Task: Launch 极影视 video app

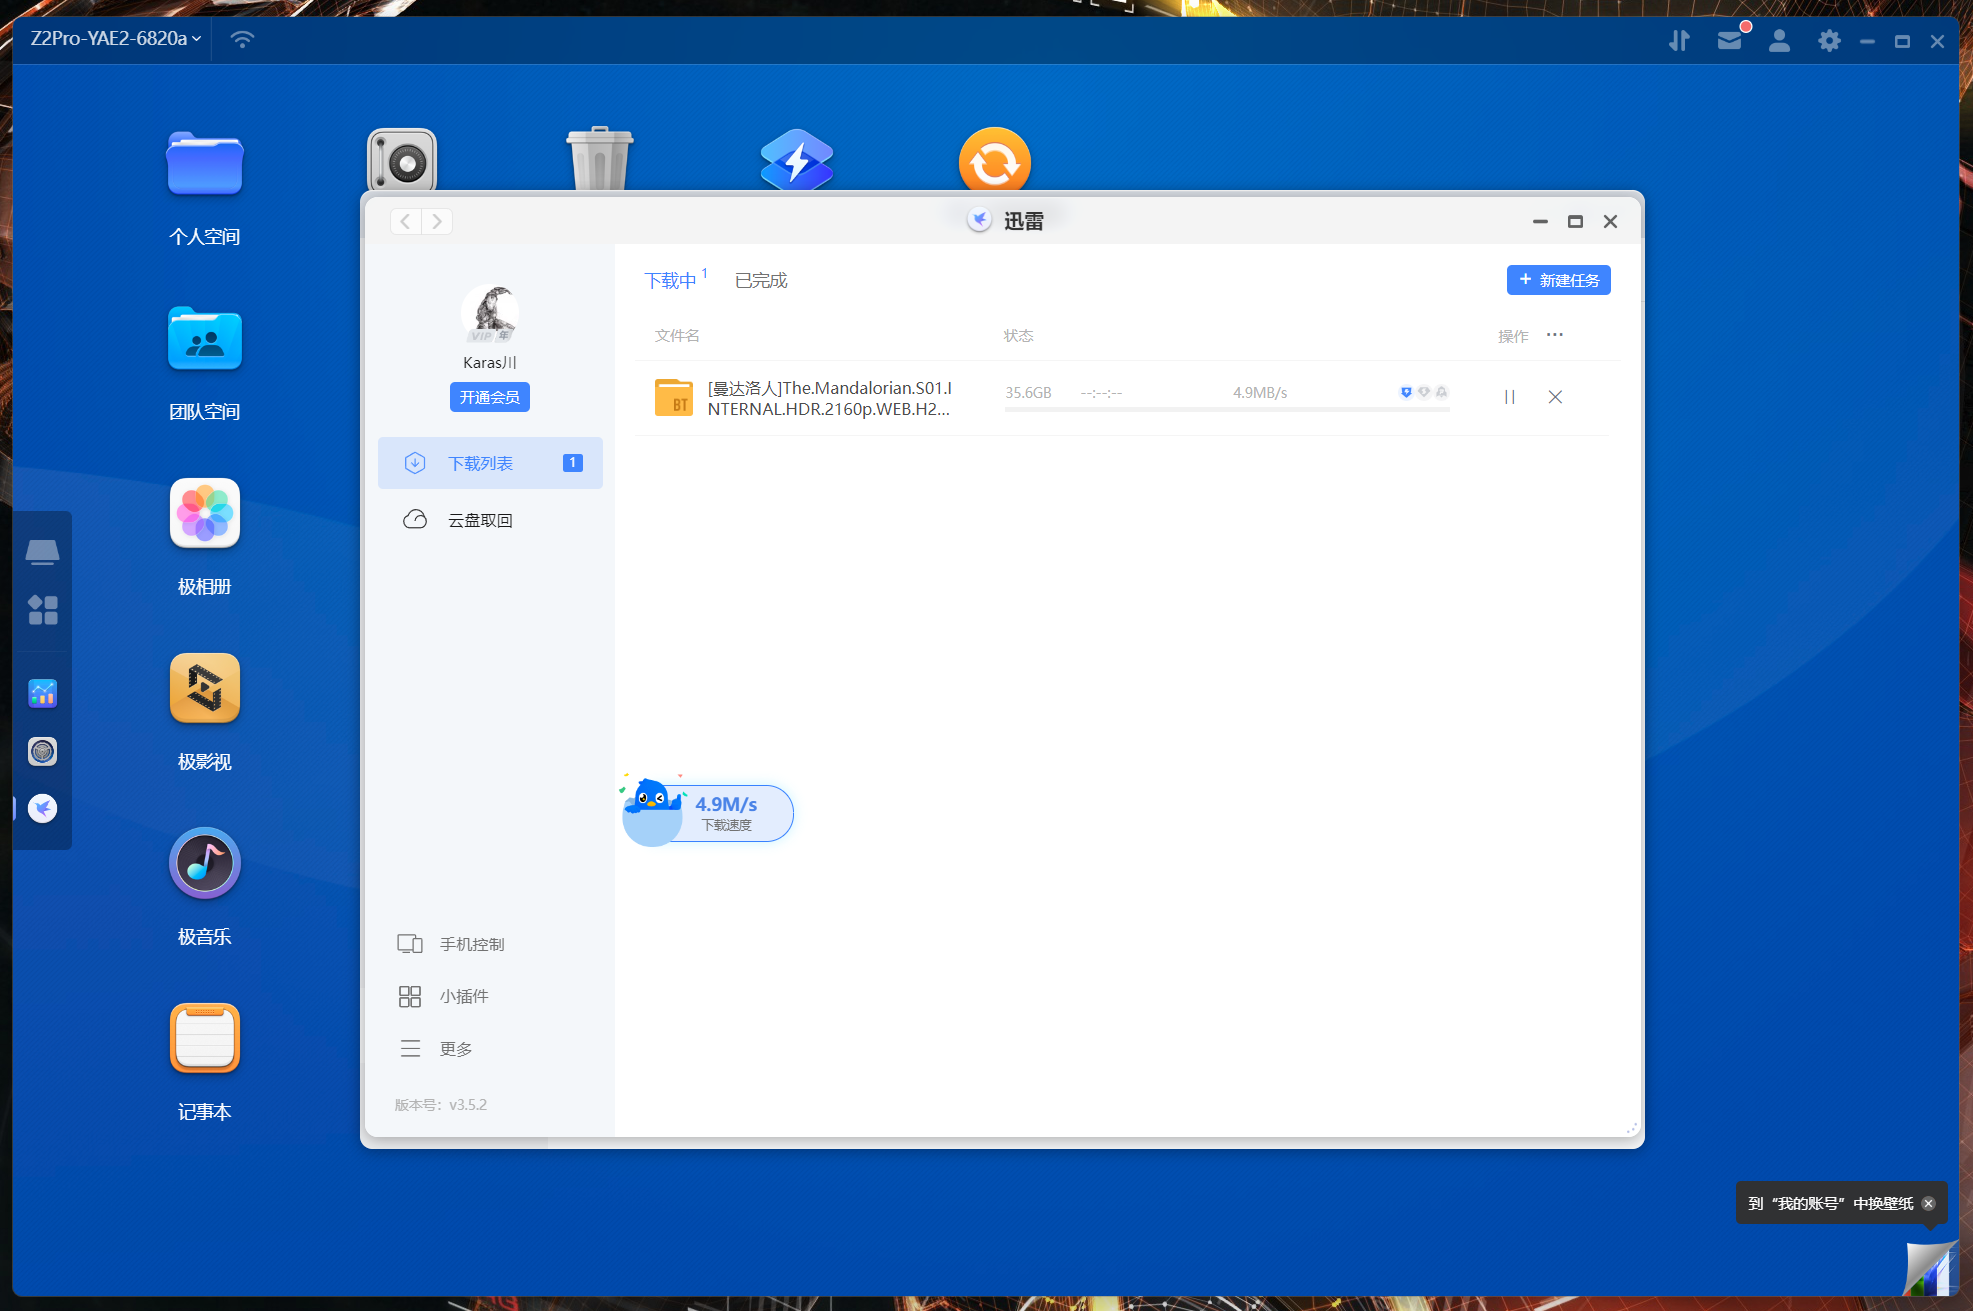Action: click(205, 689)
